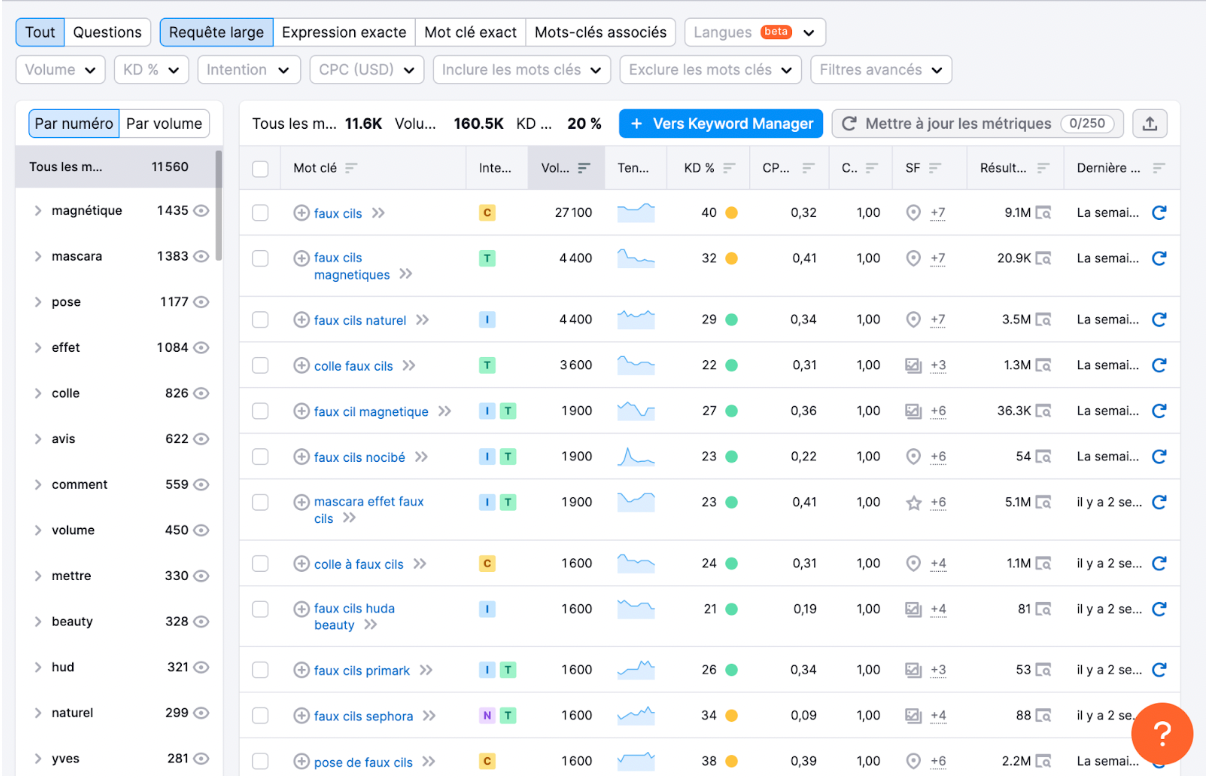Open the Intention filter dropdown
This screenshot has width=1206, height=778.
click(248, 70)
